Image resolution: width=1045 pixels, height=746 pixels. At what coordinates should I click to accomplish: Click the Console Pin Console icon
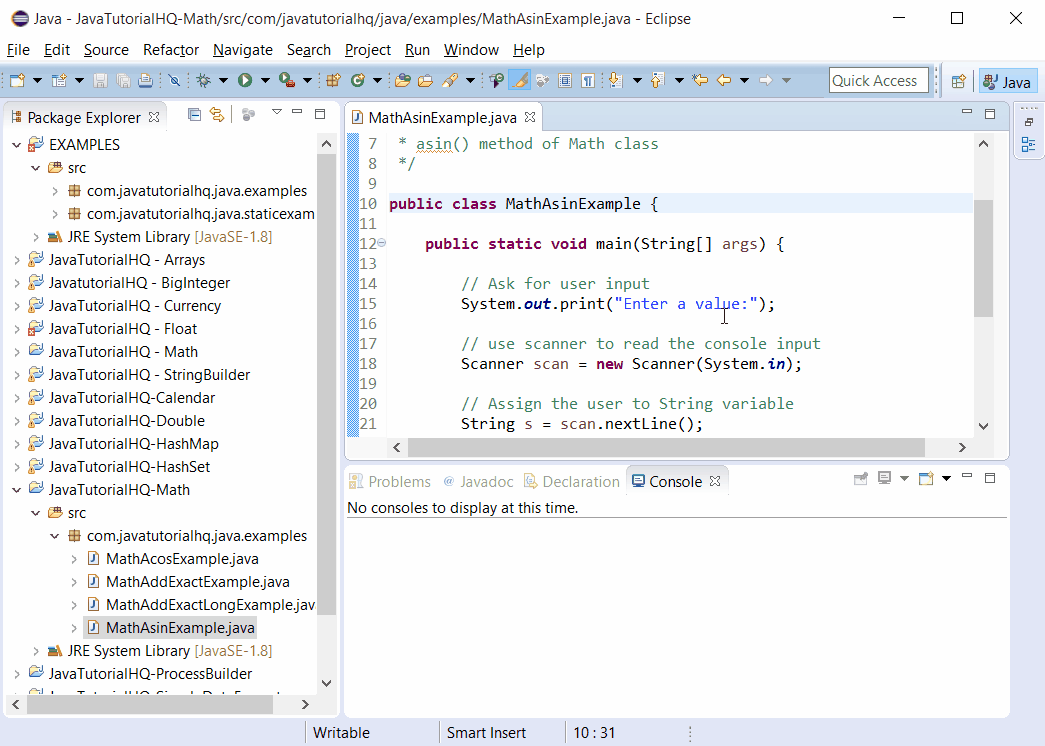(x=861, y=478)
